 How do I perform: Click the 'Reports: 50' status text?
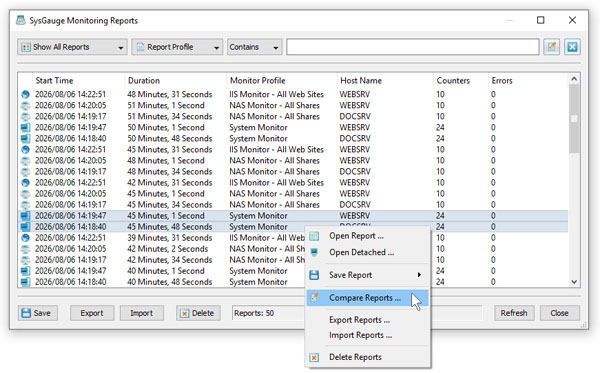coord(254,313)
